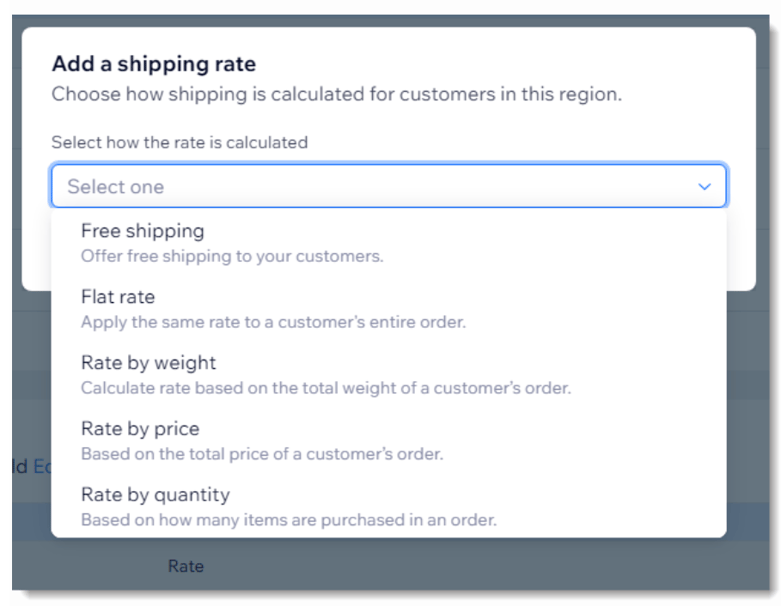Viewport: 781px width, 606px height.
Task: Open the 'Select one' rate dropdown
Action: point(388,187)
